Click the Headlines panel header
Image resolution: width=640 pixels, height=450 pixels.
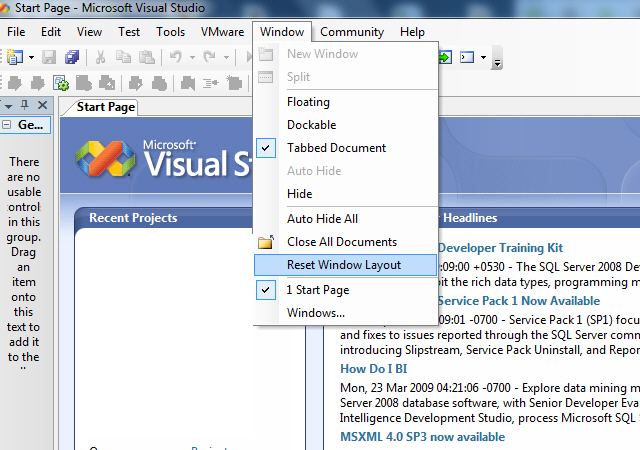470,218
